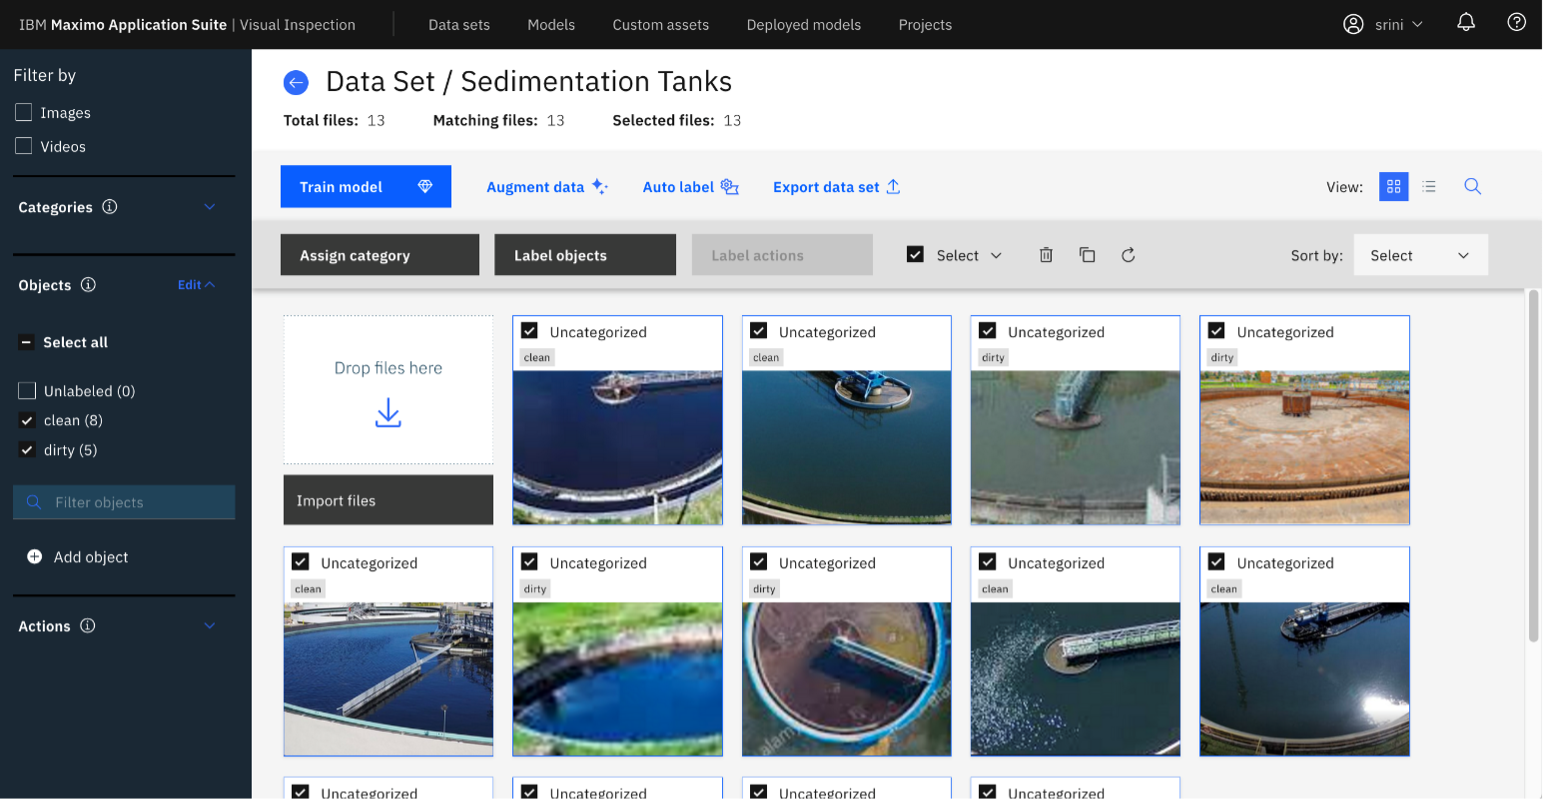Click the Filter objects input field

point(124,503)
